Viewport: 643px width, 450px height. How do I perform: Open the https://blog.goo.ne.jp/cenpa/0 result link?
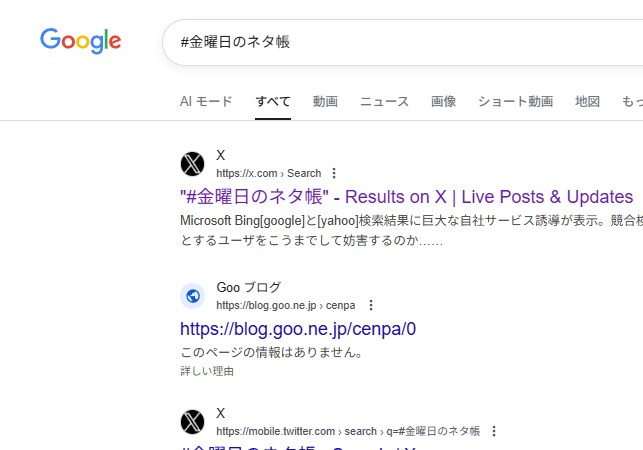click(x=298, y=328)
